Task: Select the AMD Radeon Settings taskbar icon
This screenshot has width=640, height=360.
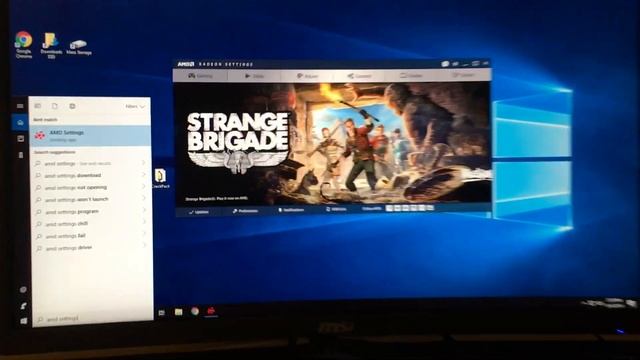Action: point(211,311)
